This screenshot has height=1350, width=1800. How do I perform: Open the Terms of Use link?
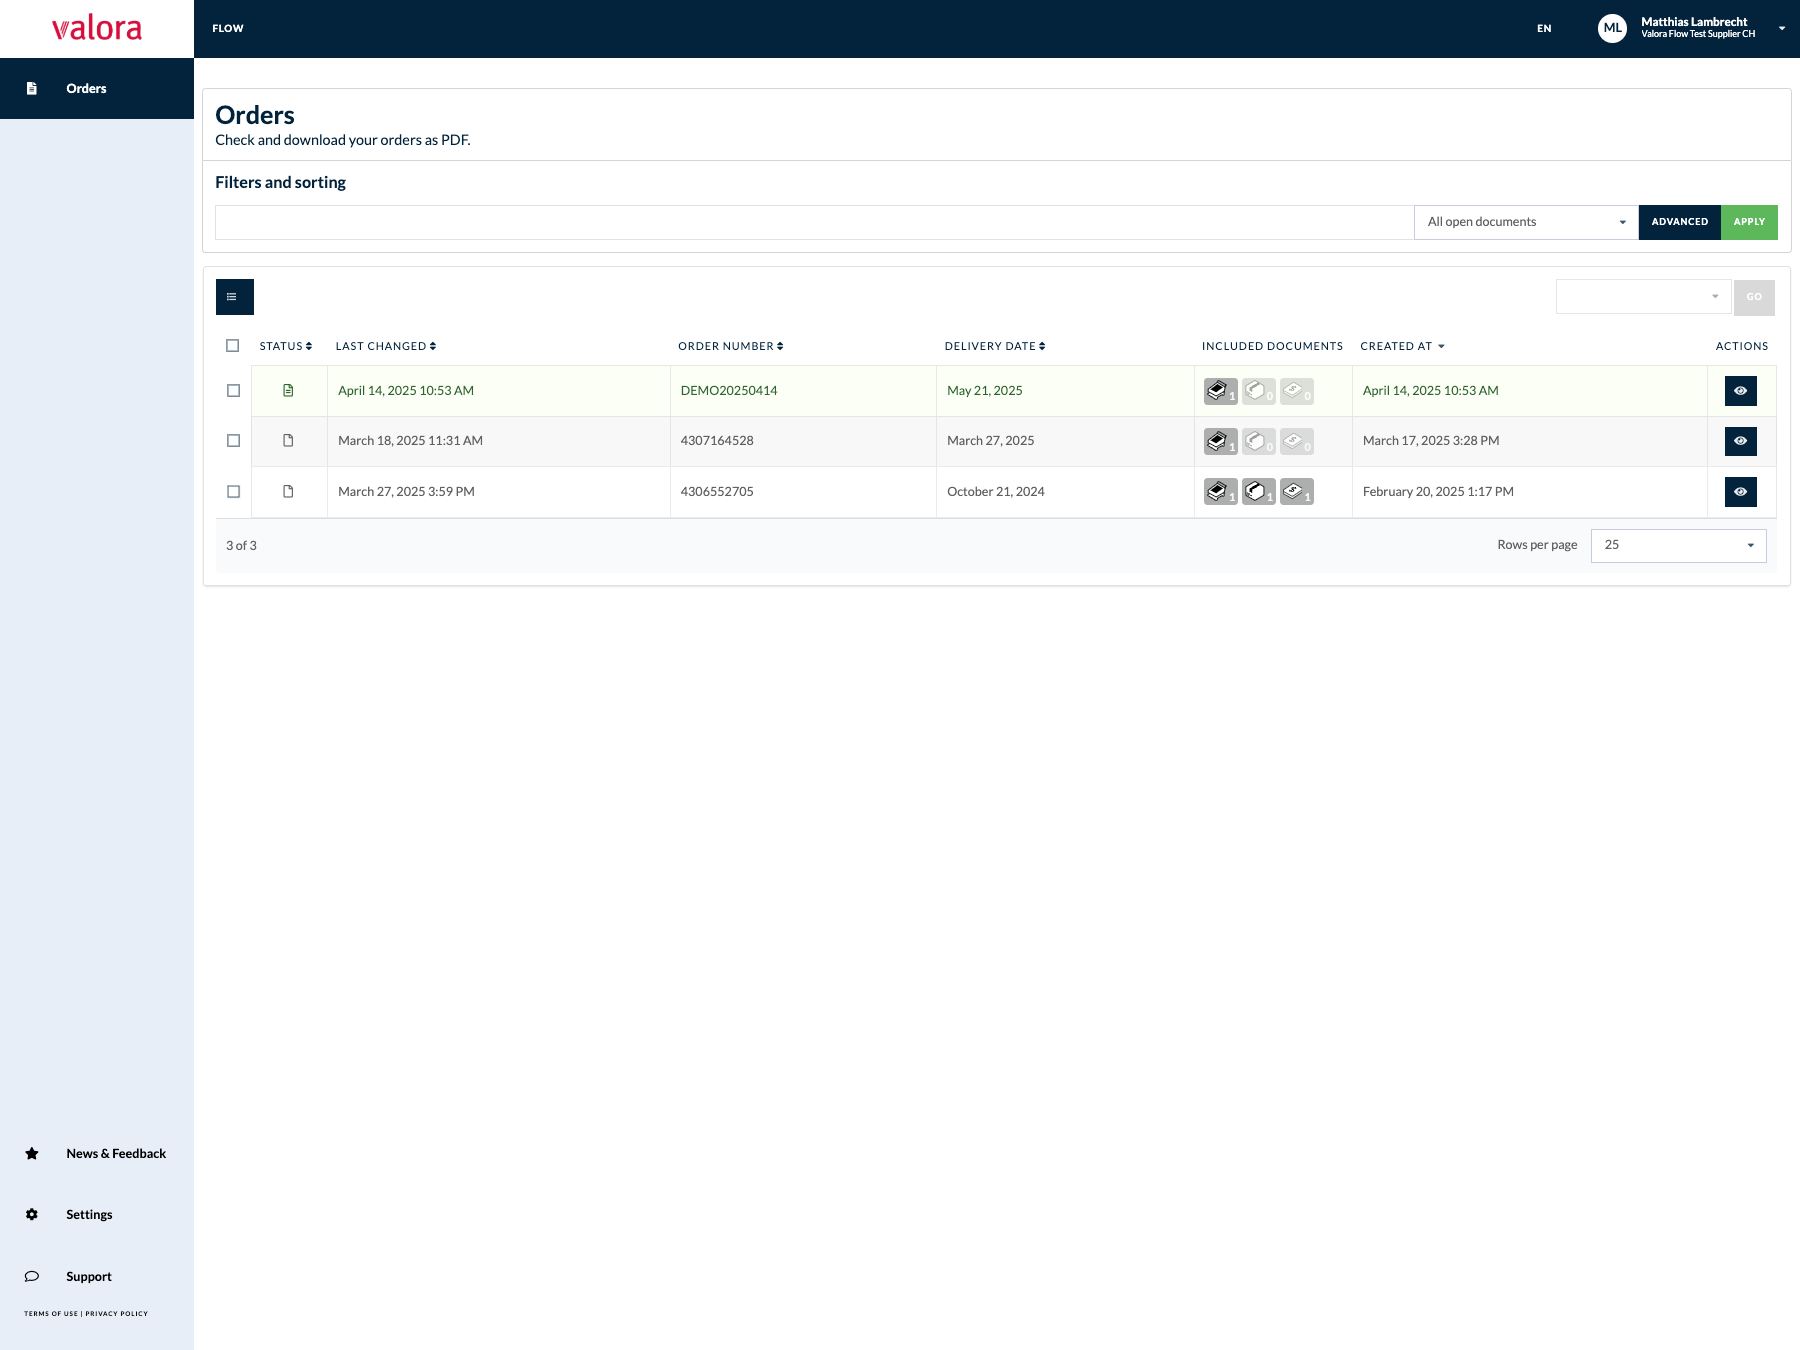(51, 1314)
